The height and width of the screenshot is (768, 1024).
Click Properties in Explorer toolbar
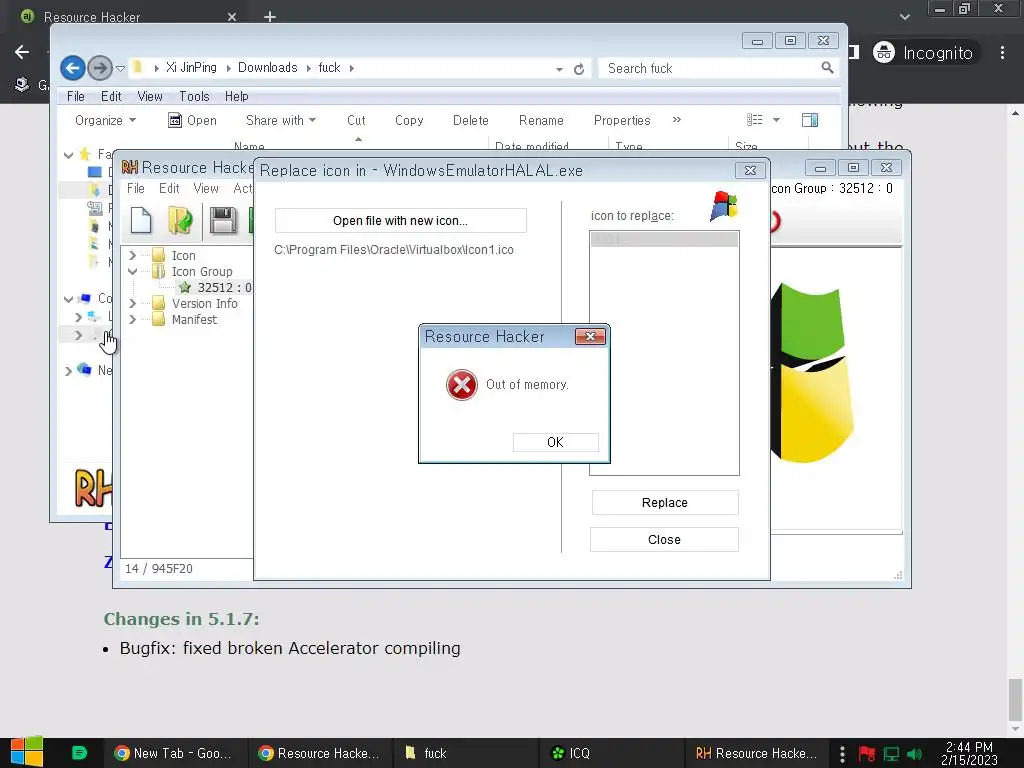click(622, 120)
